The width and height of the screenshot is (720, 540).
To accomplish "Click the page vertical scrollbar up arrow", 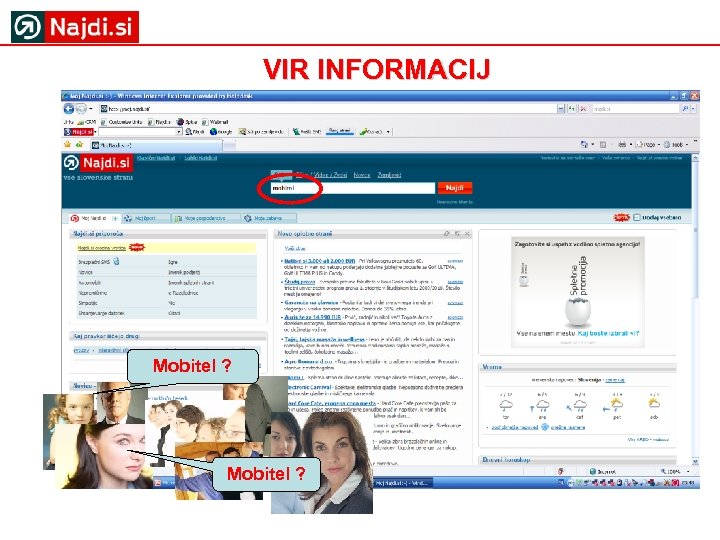I will pyautogui.click(x=695, y=158).
